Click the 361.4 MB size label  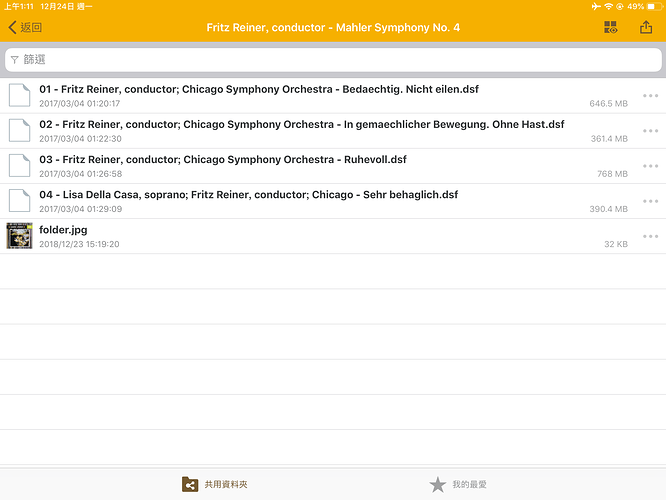pyautogui.click(x=609, y=139)
